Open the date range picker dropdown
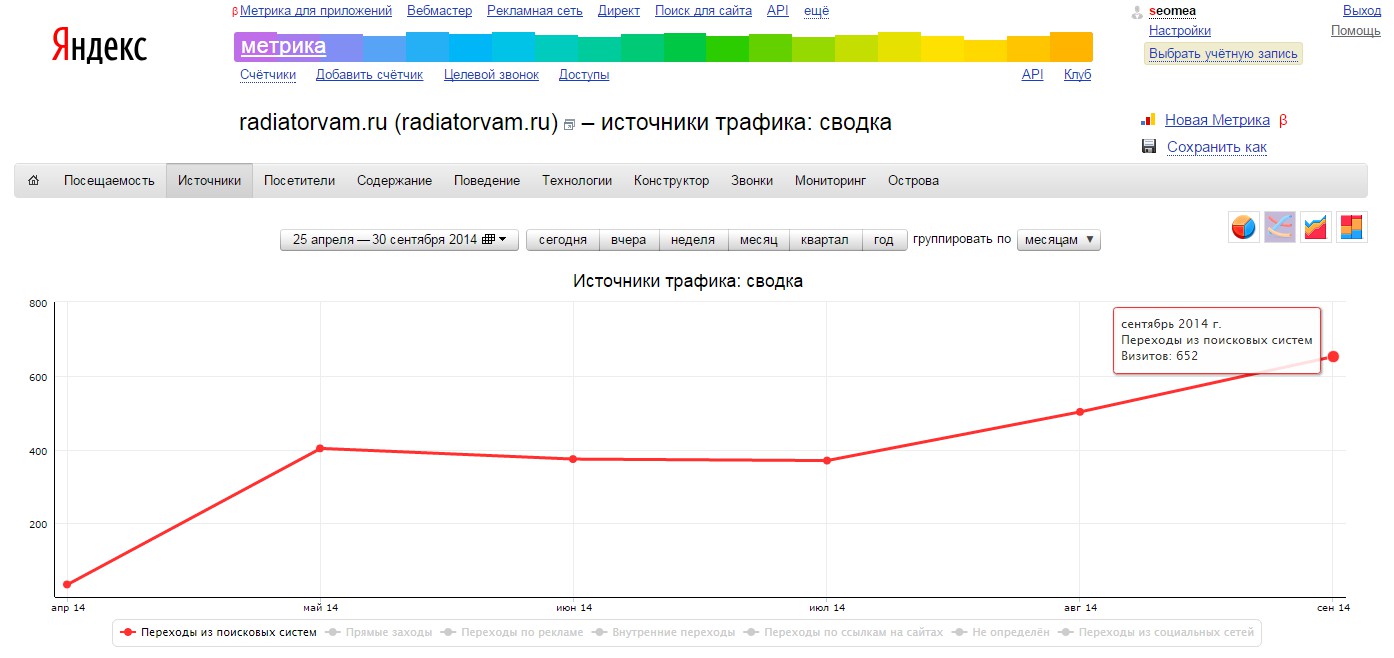This screenshot has height=658, width=1394. pyautogui.click(x=399, y=240)
